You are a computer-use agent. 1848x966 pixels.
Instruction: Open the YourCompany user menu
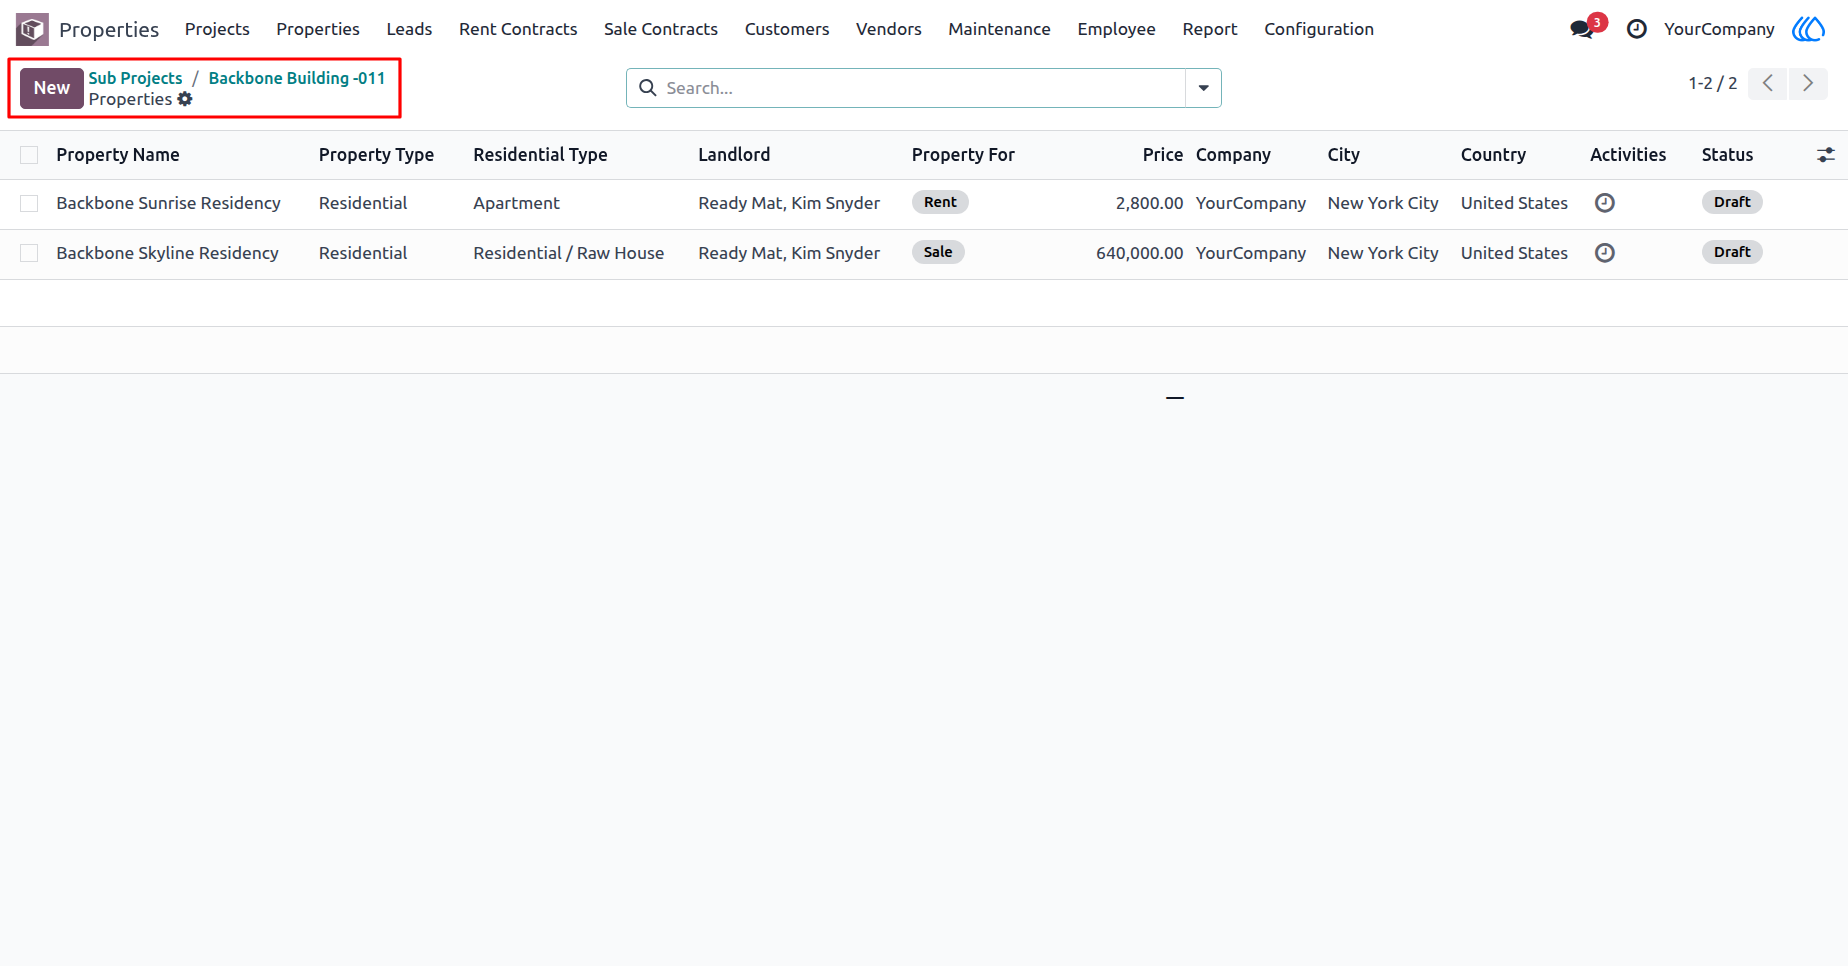point(1719,29)
